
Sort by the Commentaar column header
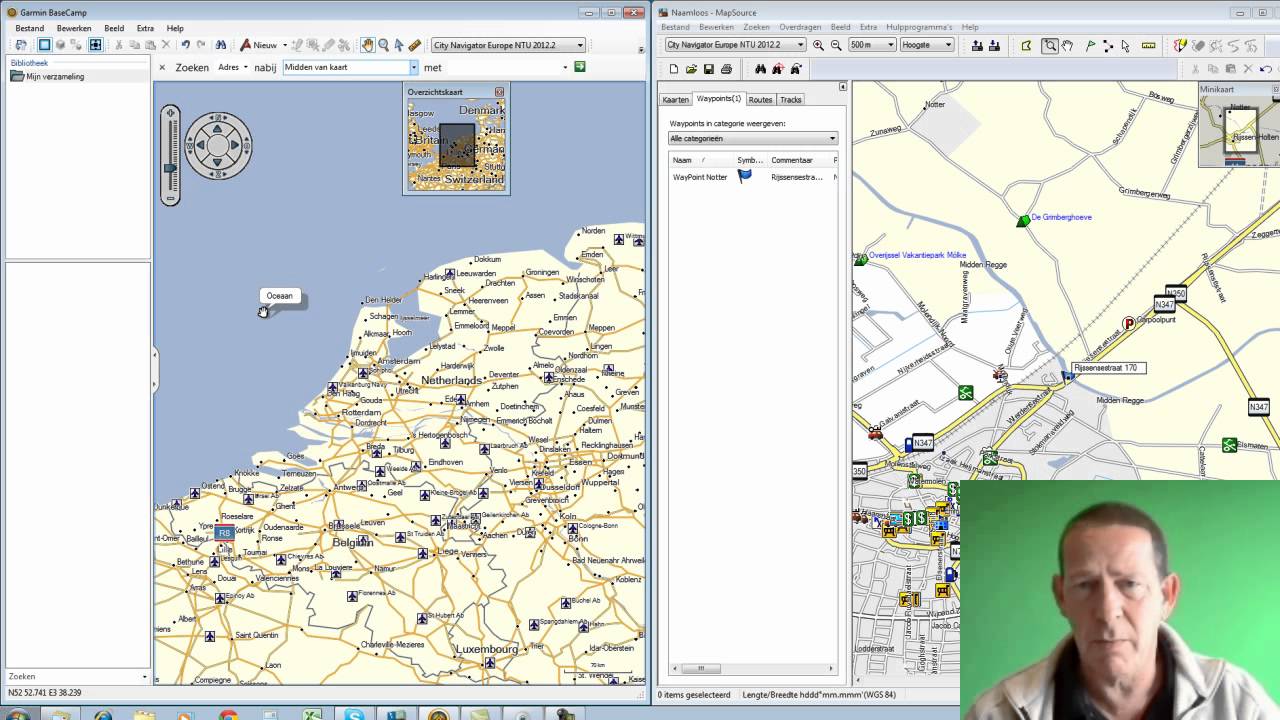[x=799, y=160]
